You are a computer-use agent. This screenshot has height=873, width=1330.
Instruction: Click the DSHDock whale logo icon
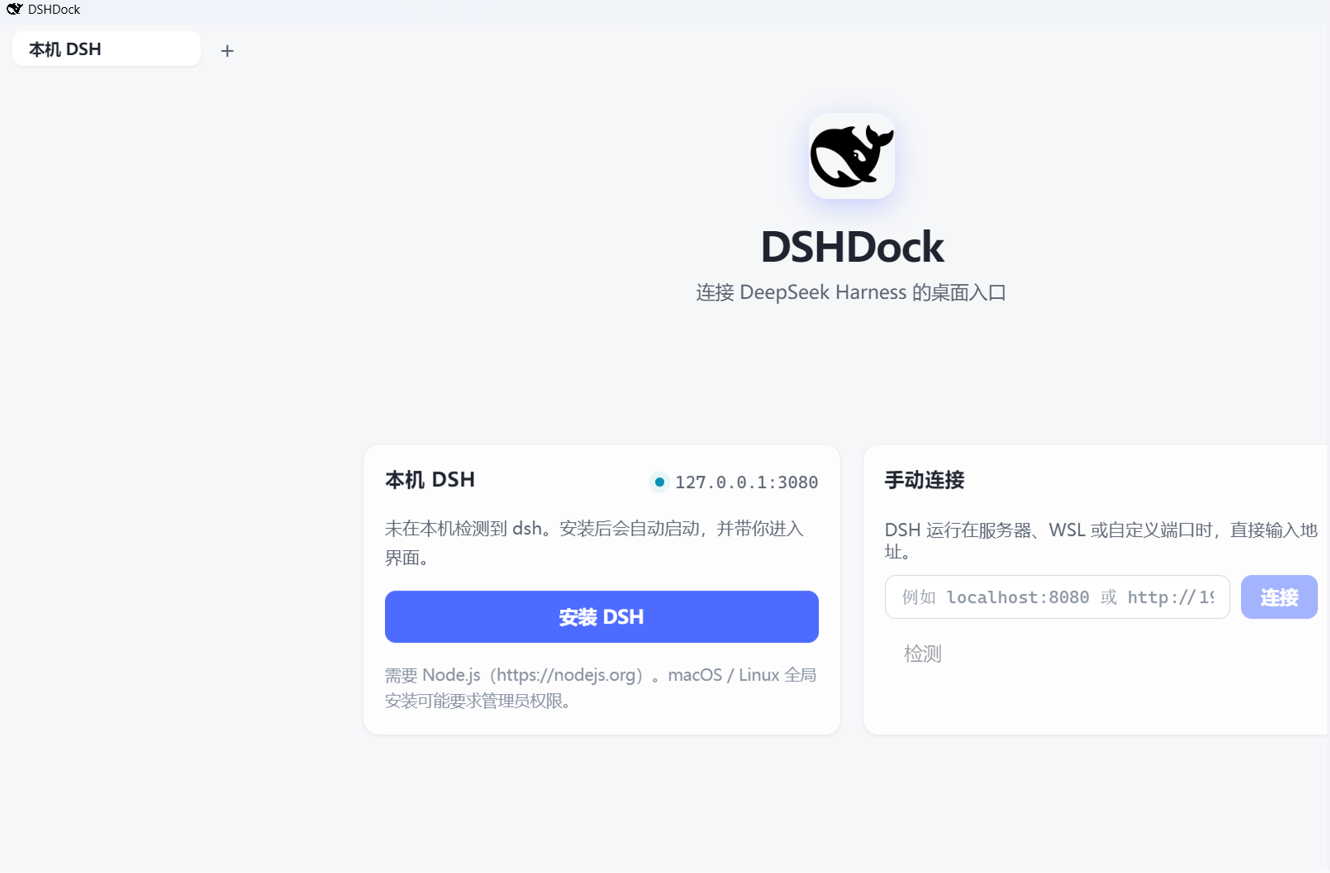tap(852, 156)
